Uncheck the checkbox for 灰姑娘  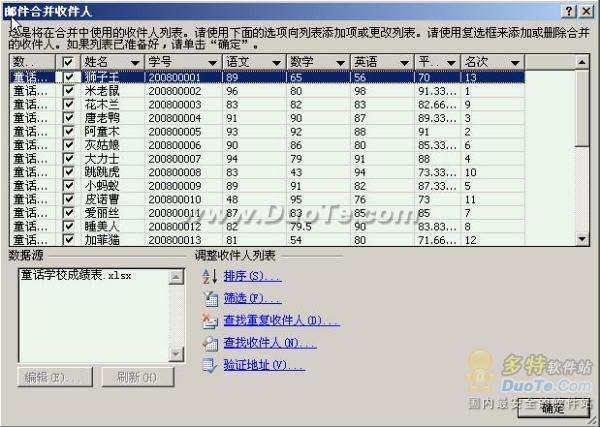click(x=68, y=145)
